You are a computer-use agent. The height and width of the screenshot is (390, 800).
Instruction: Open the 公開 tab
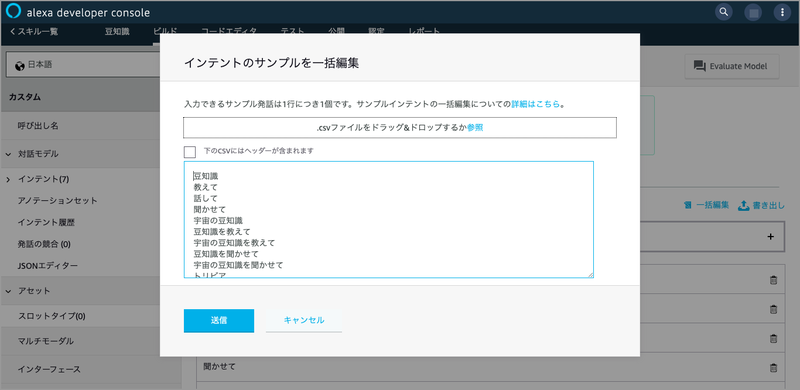click(337, 31)
